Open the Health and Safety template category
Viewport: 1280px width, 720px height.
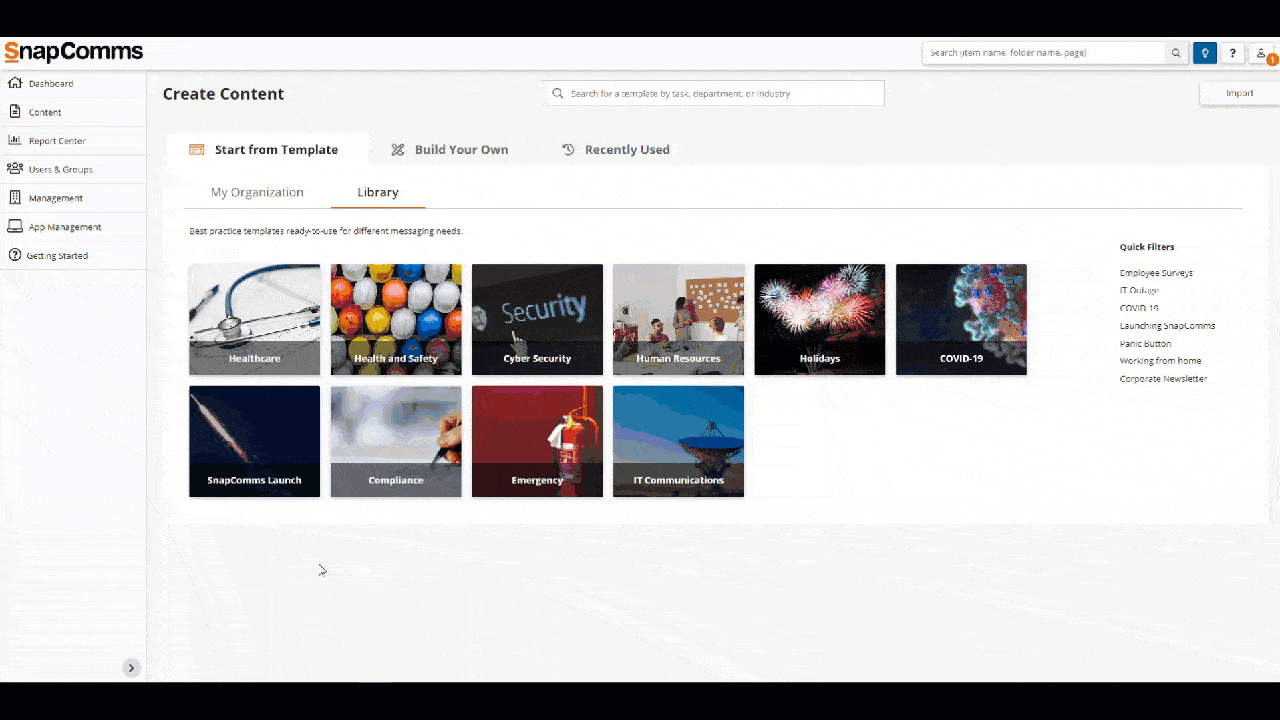pos(396,320)
